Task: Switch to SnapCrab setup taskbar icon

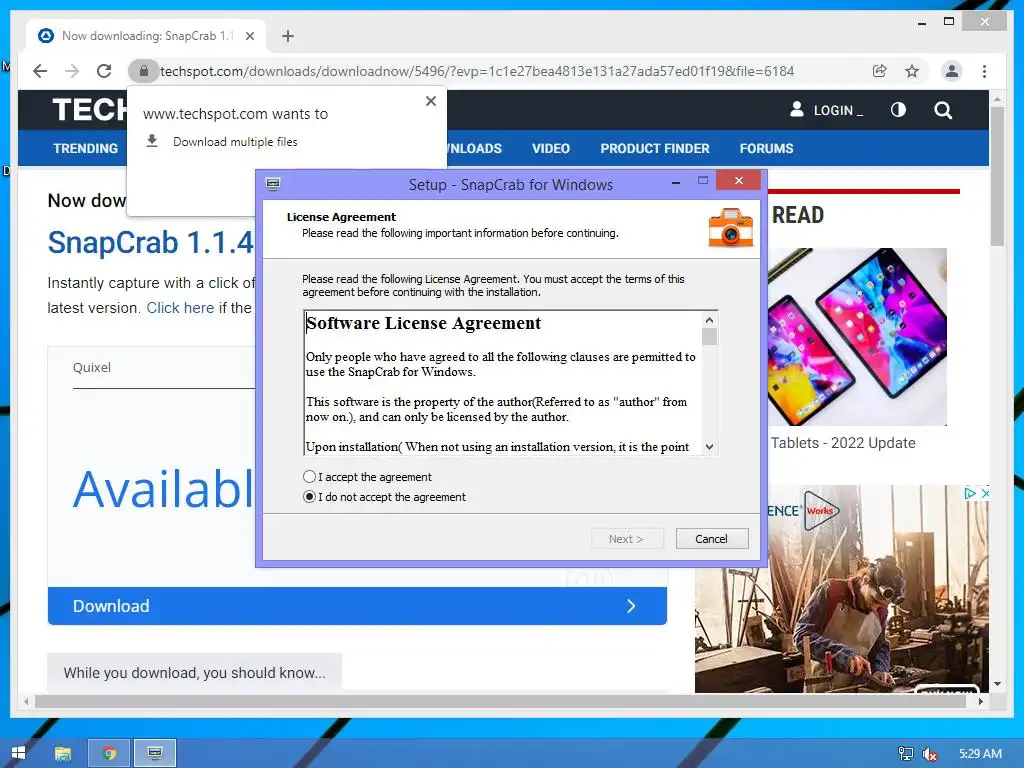Action: pos(155,753)
